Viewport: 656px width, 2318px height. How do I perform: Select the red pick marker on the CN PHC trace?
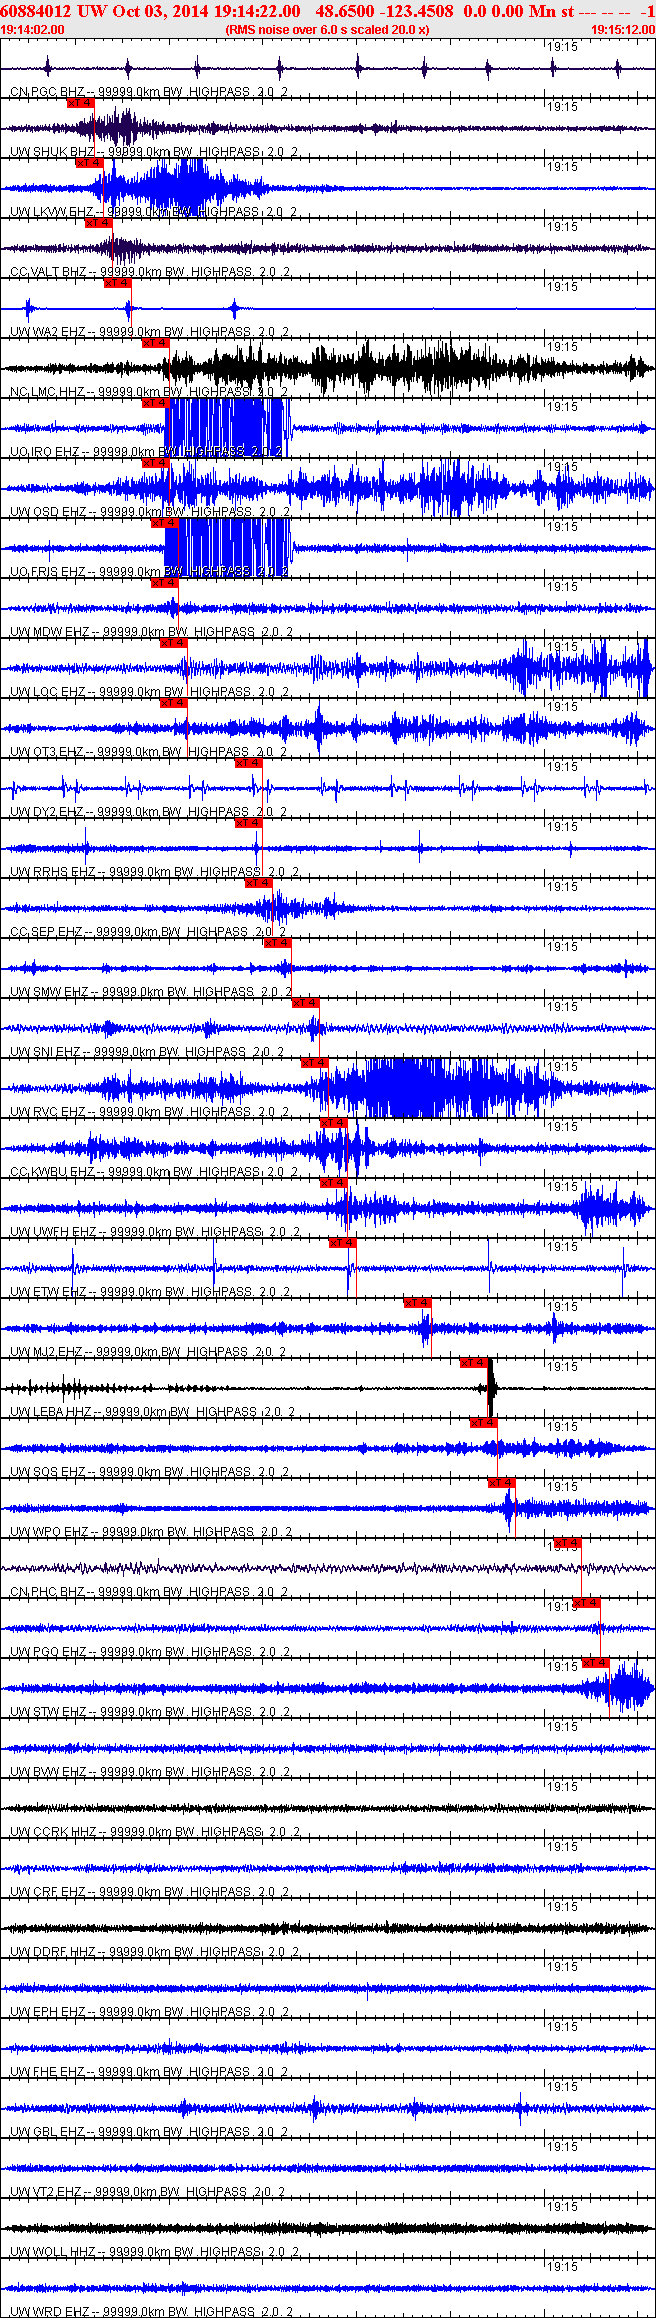point(568,1543)
